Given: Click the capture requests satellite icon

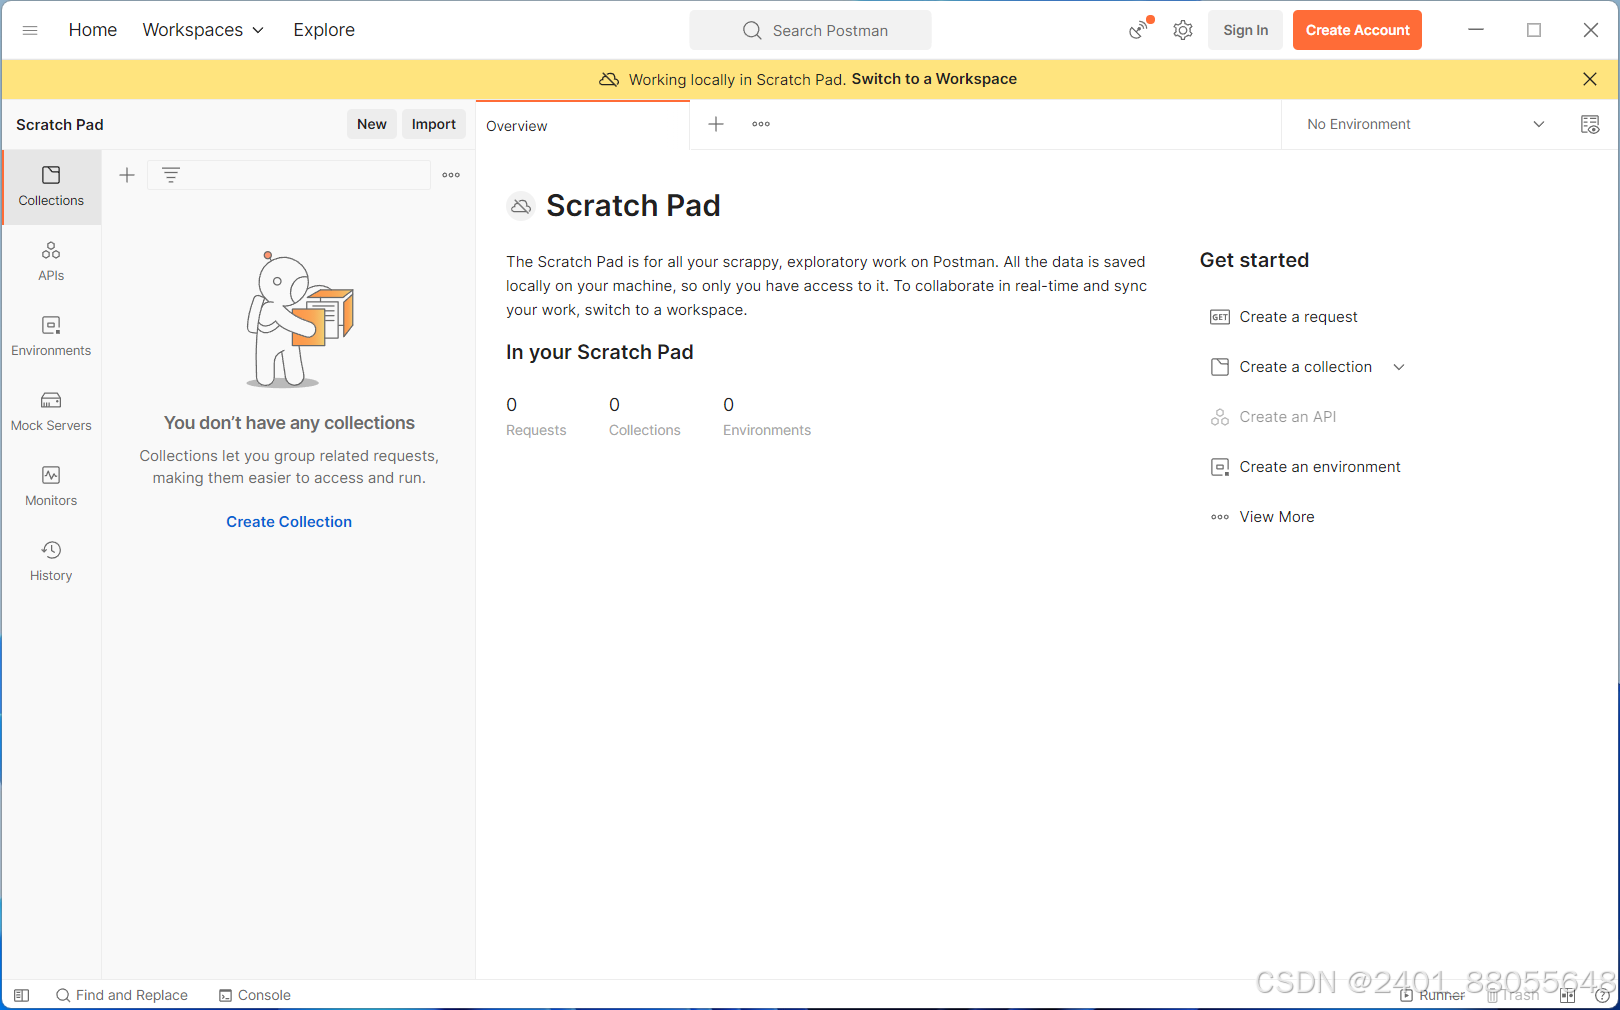Looking at the screenshot, I should (1139, 30).
